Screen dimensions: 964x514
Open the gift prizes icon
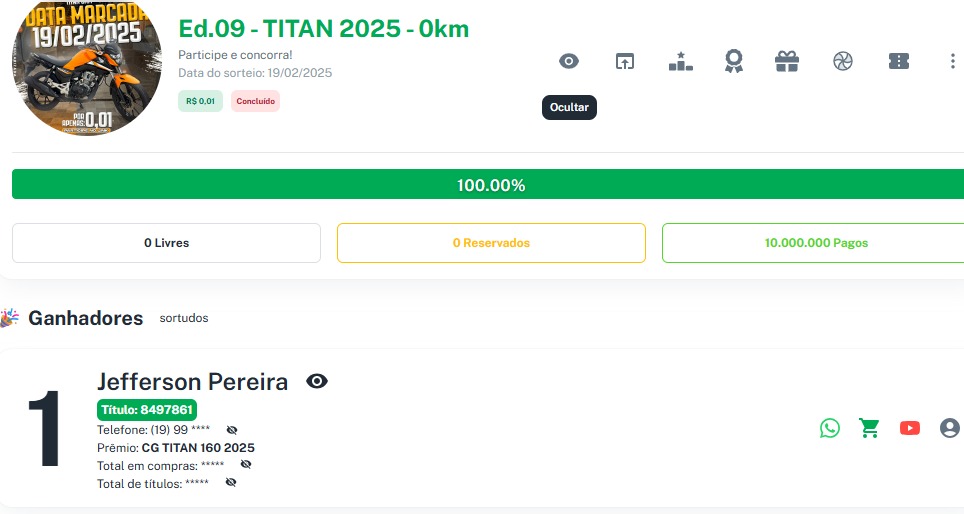787,62
